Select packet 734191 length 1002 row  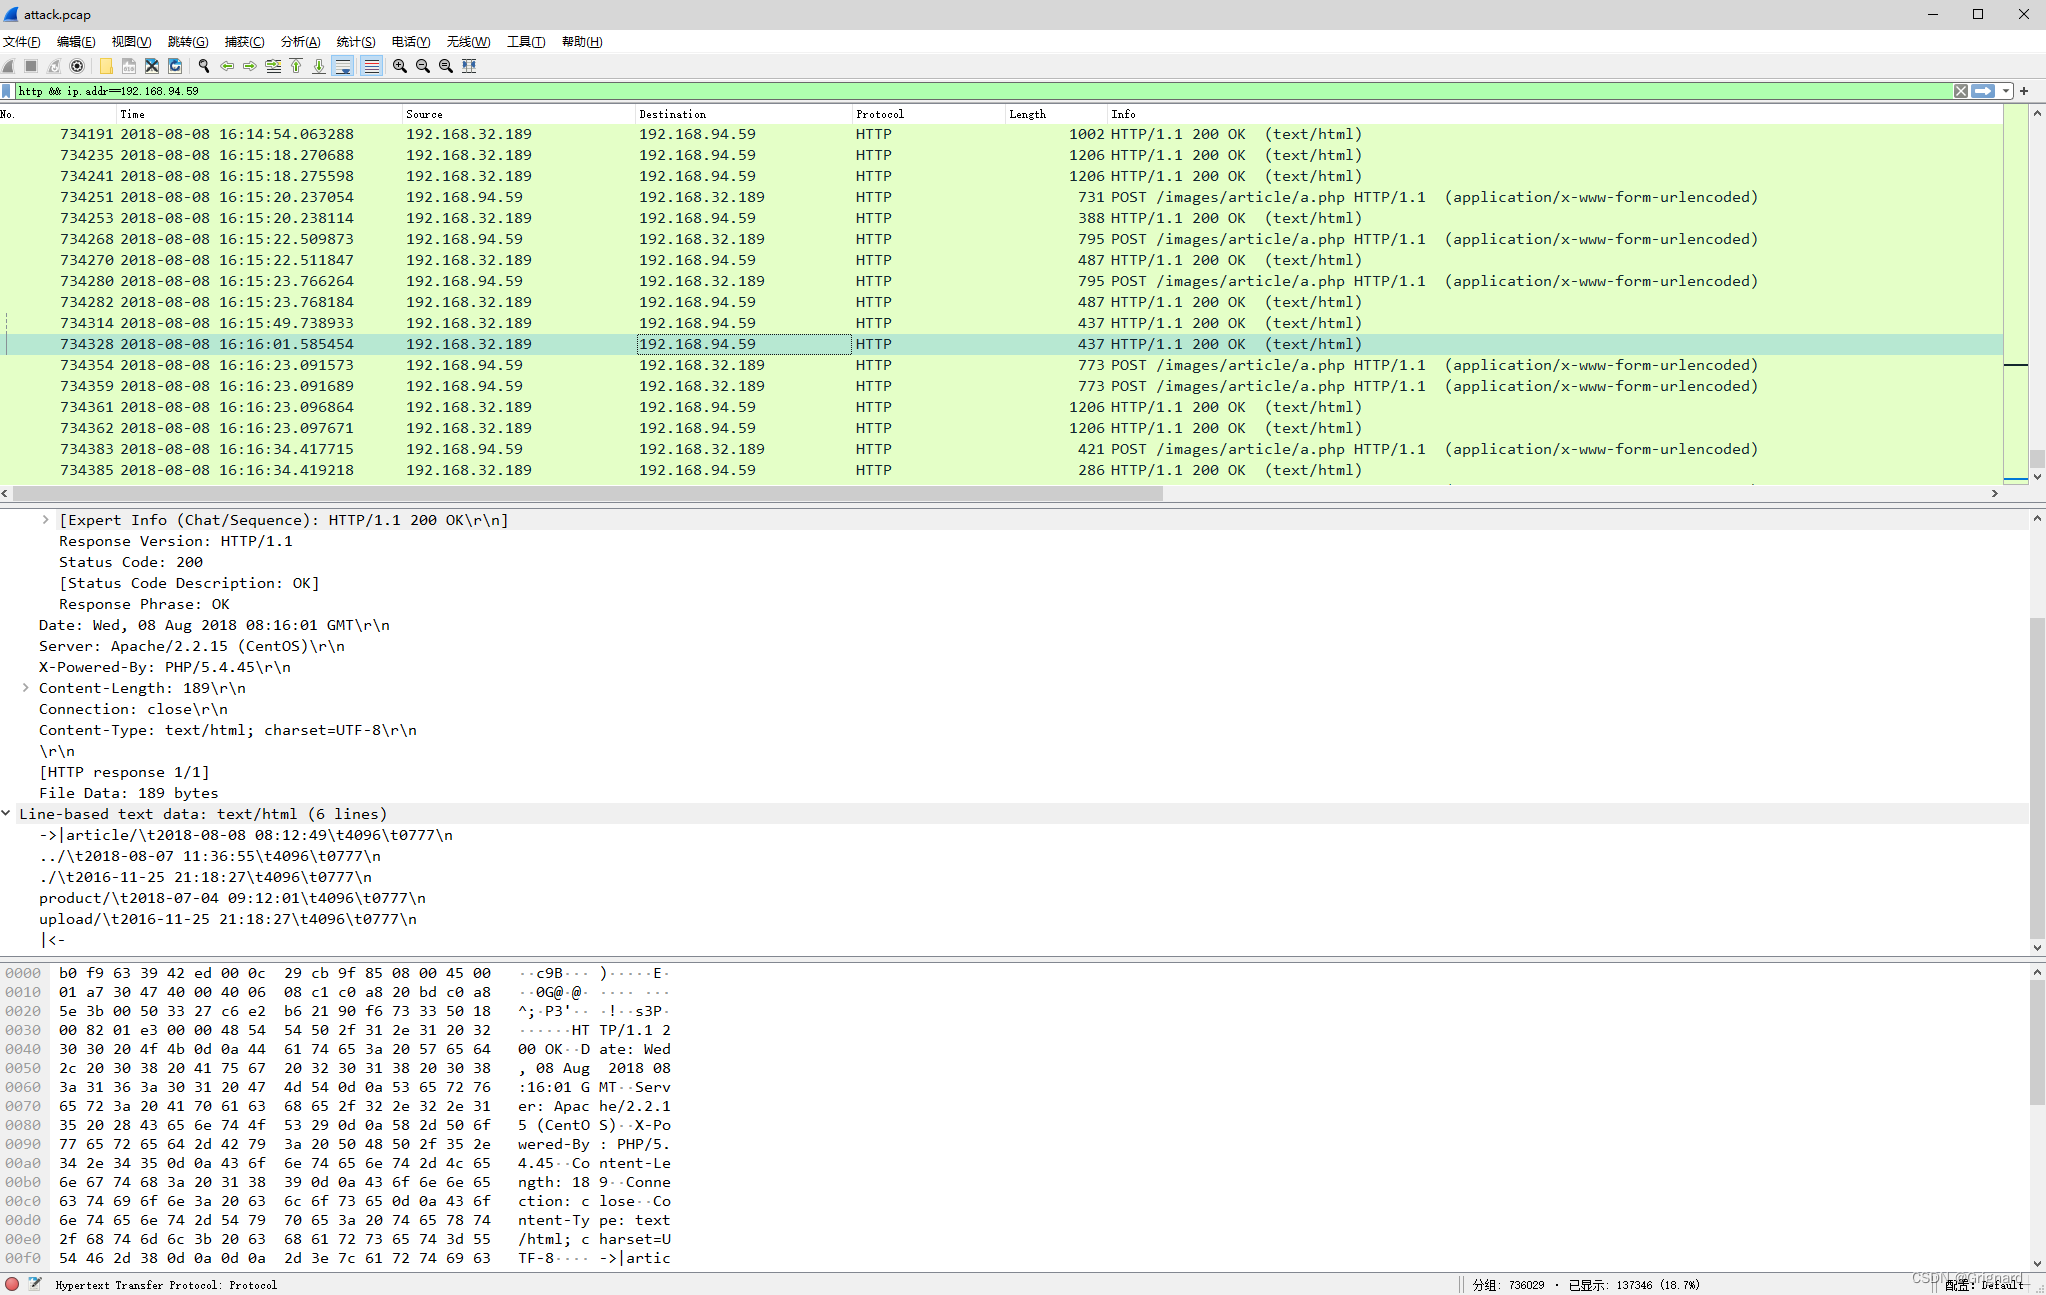pos(1001,134)
